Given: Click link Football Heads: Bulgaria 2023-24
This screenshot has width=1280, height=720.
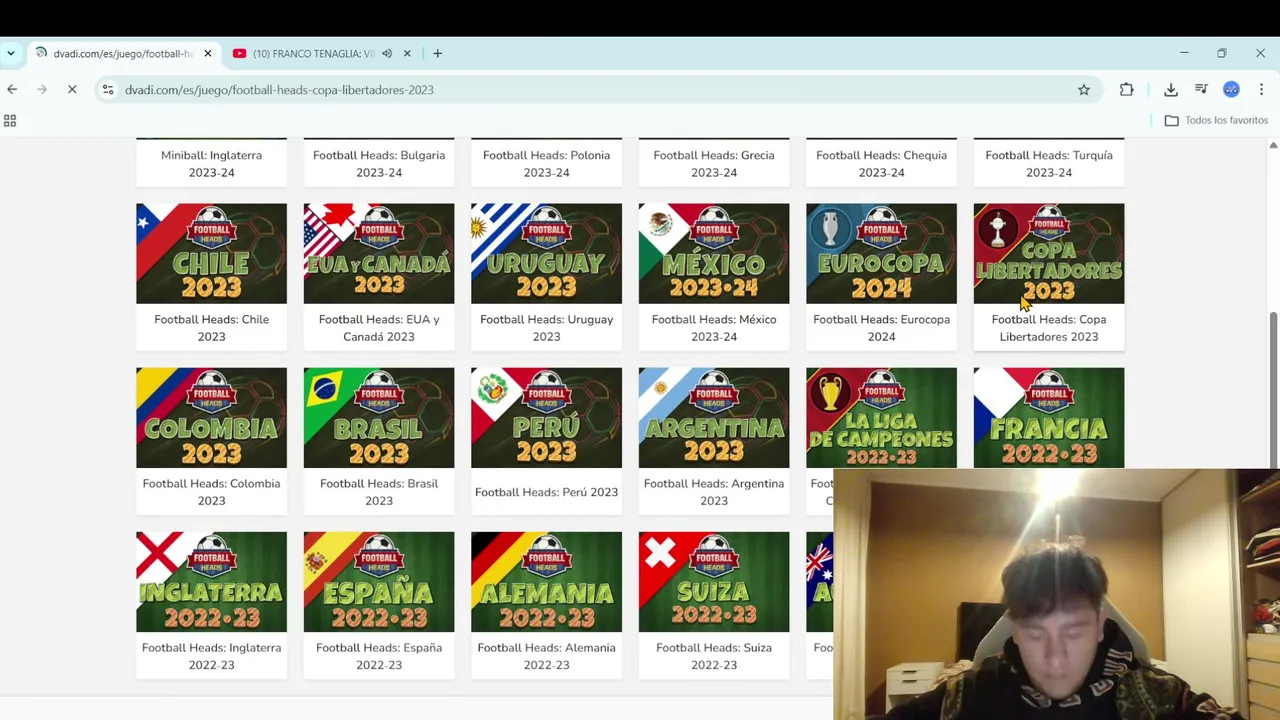Looking at the screenshot, I should (x=379, y=164).
